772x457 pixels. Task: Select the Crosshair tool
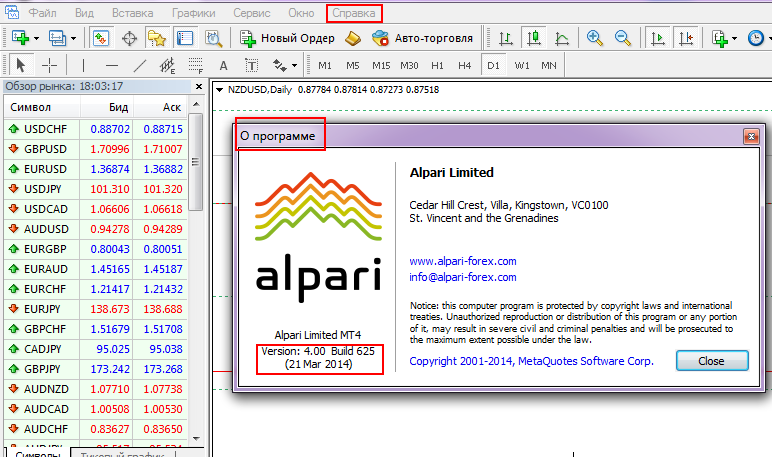click(49, 65)
